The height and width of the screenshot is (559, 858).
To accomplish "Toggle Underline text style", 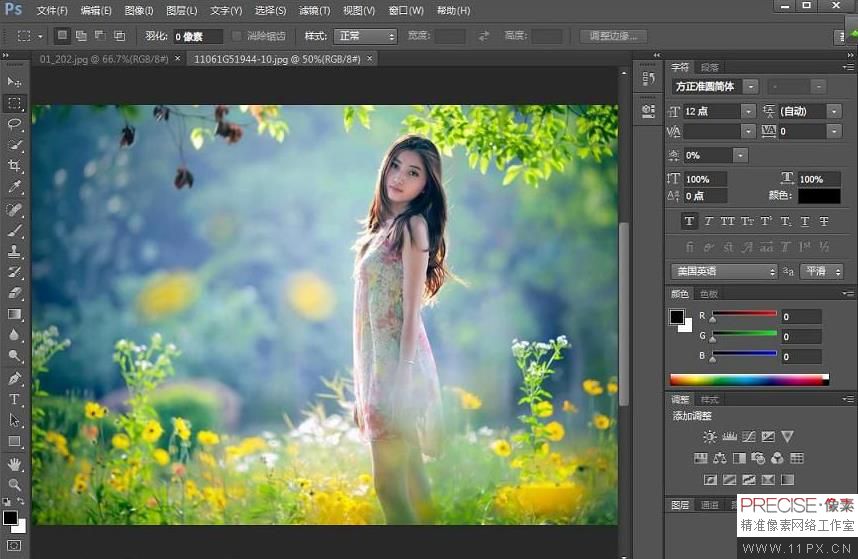I will pyautogui.click(x=805, y=221).
